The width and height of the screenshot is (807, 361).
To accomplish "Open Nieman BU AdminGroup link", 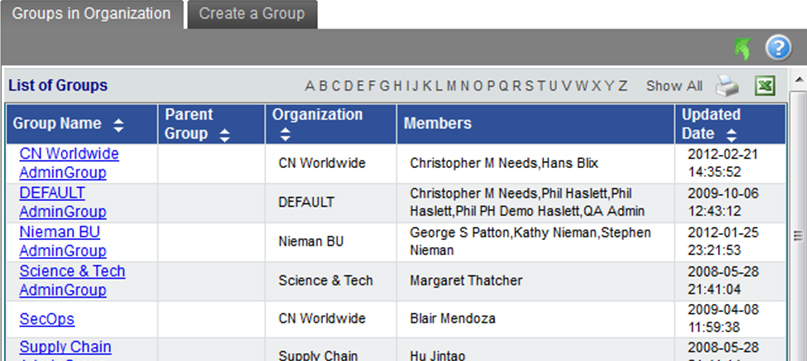I will 63,242.
